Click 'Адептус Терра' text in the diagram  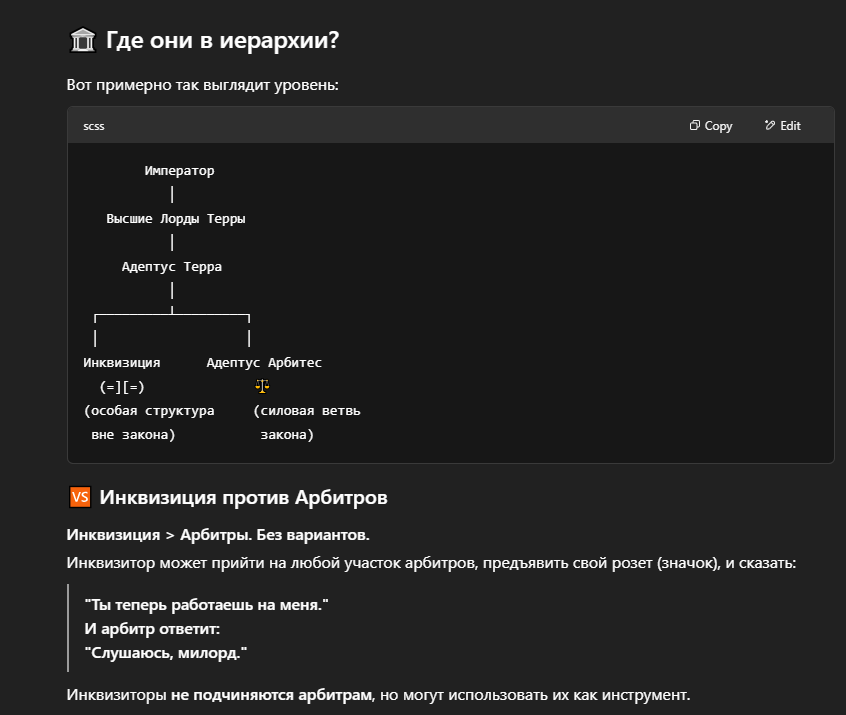click(x=172, y=267)
